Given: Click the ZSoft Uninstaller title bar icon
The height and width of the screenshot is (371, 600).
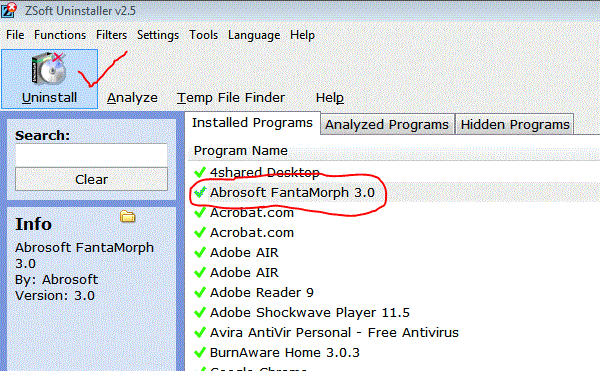Looking at the screenshot, I should (x=8, y=10).
